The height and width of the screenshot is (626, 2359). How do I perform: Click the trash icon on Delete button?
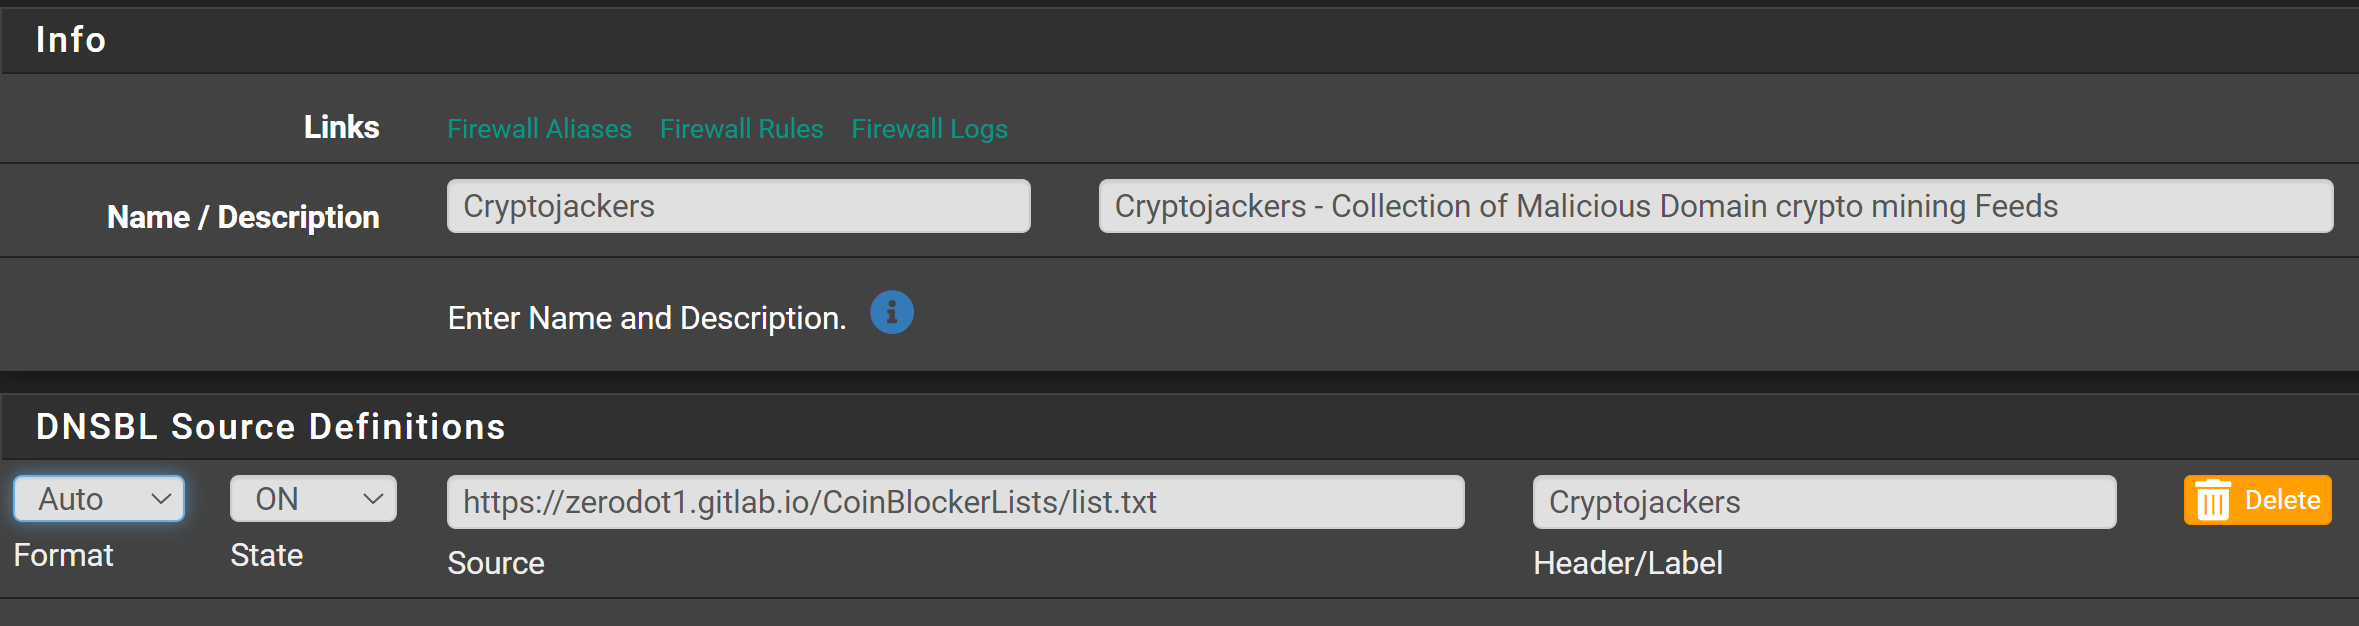click(2212, 501)
